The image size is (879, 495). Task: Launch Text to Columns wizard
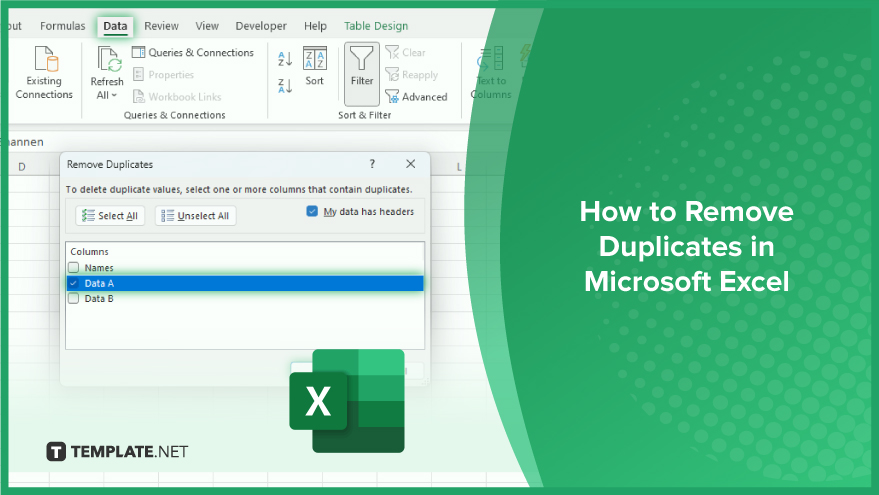coord(491,73)
